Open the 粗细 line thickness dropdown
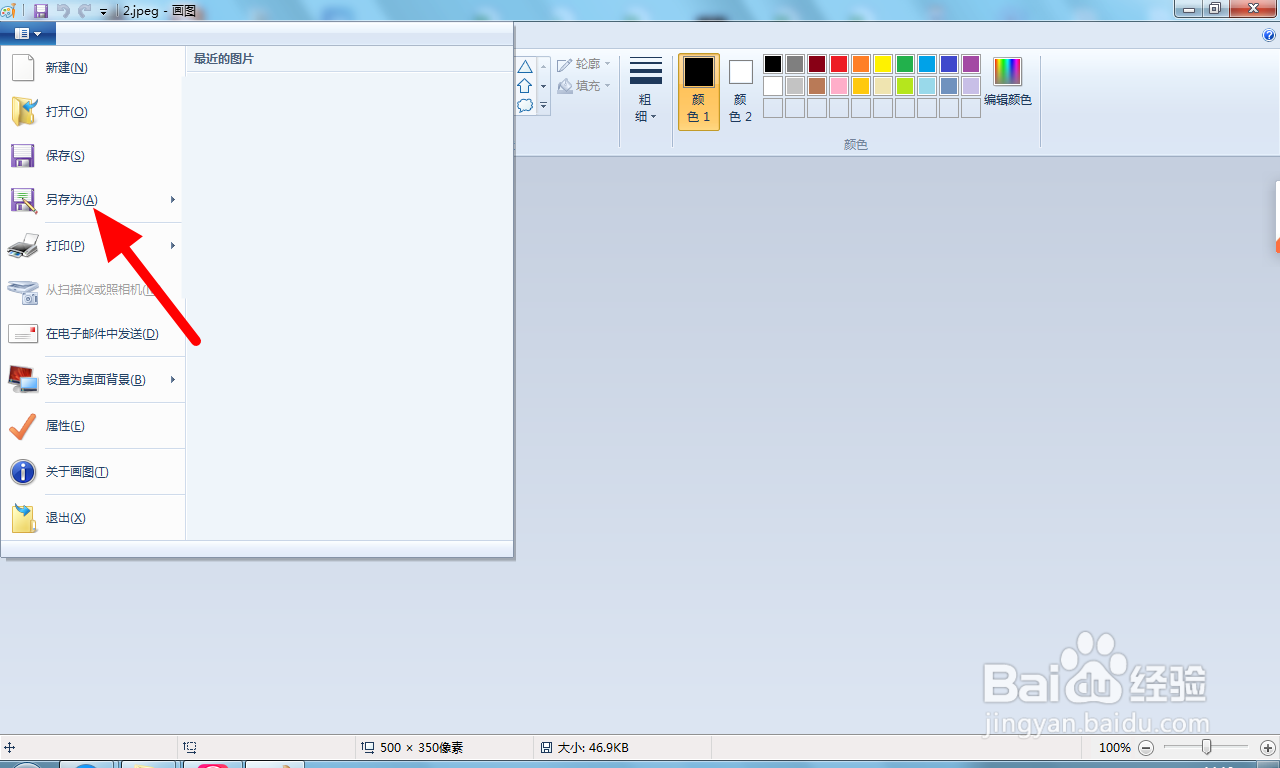This screenshot has width=1280, height=768. (x=646, y=92)
